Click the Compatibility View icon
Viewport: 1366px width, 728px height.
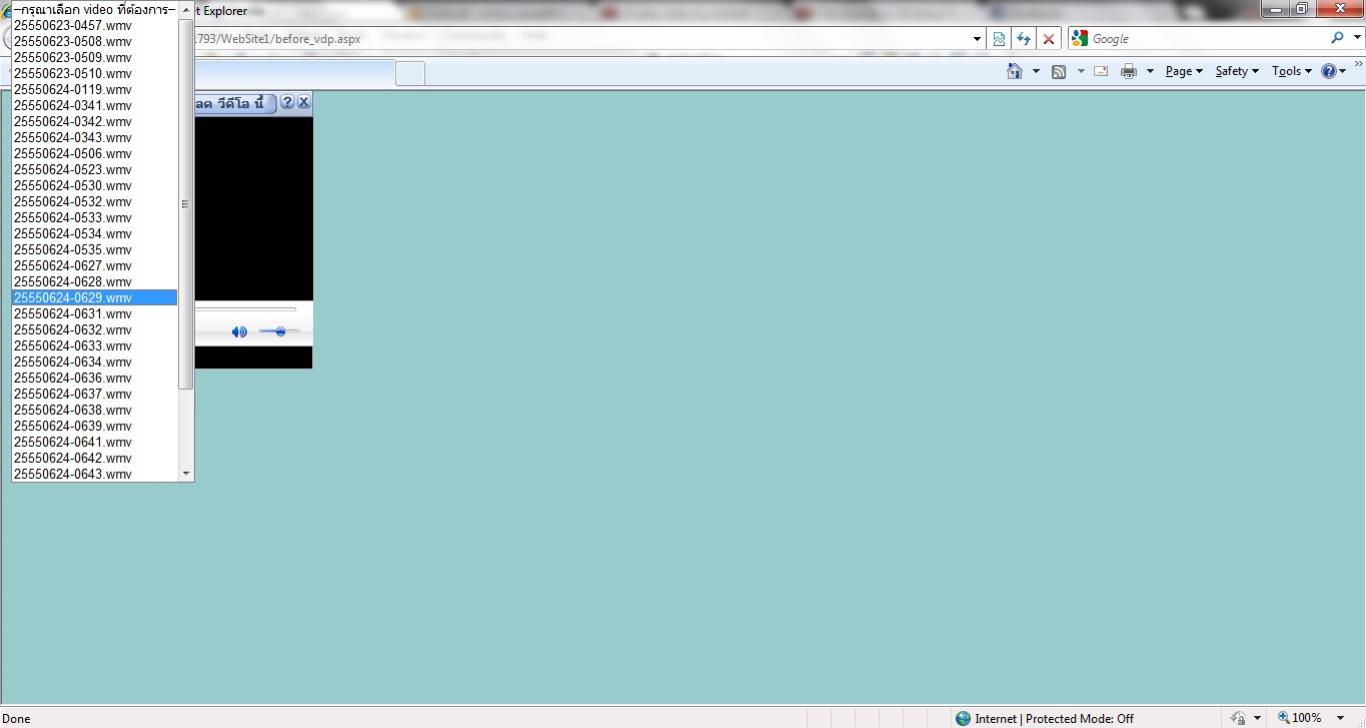[999, 39]
